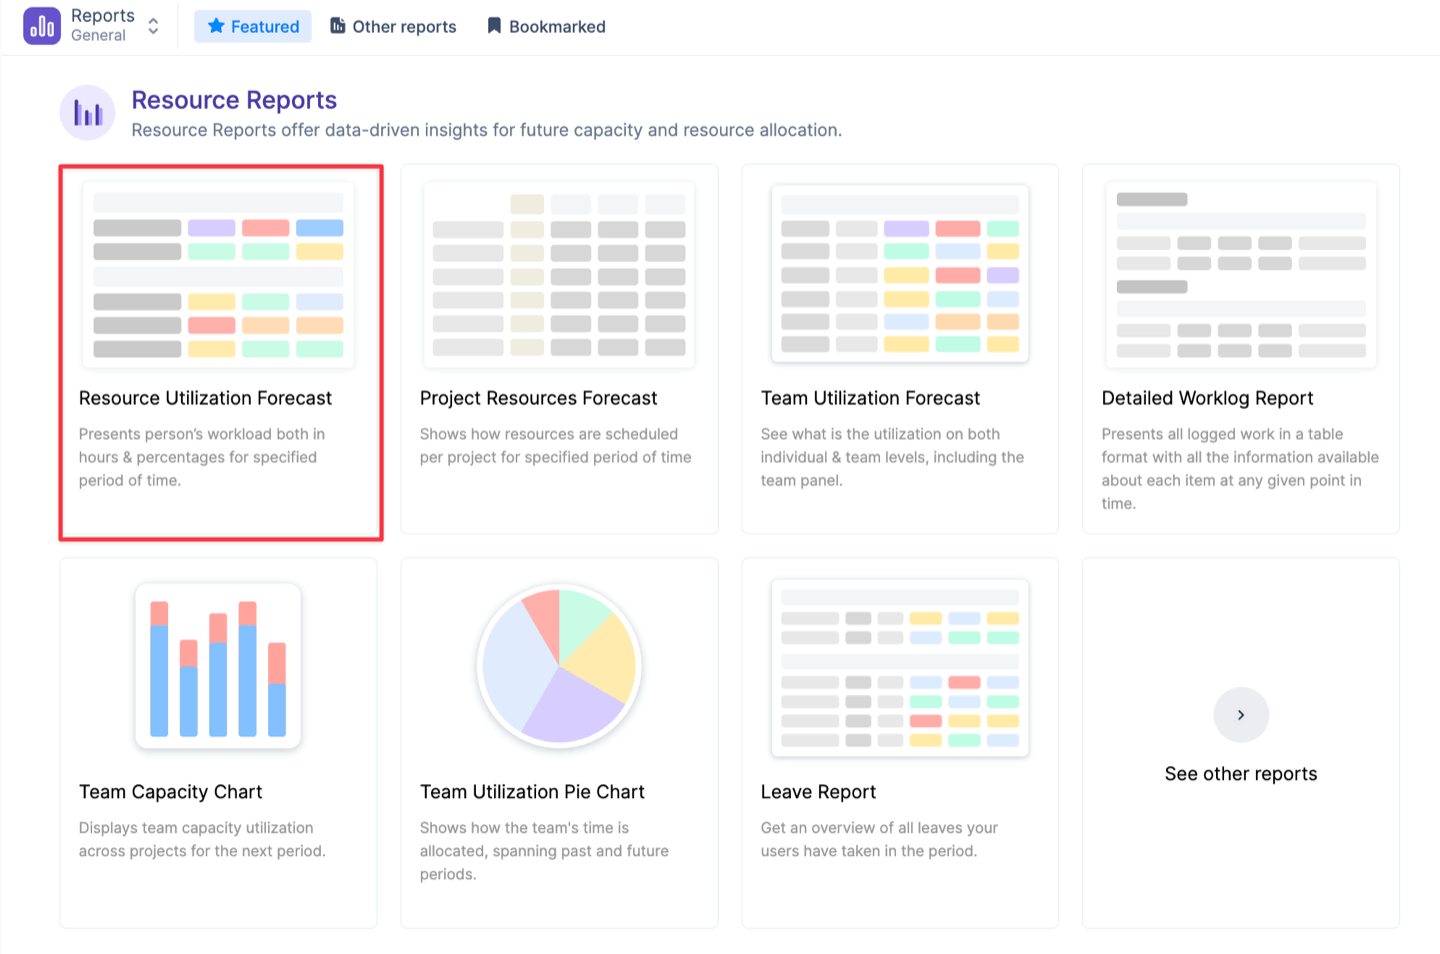
Task: Open Project Resources Forecast thumbnail preview
Action: pyautogui.click(x=559, y=275)
